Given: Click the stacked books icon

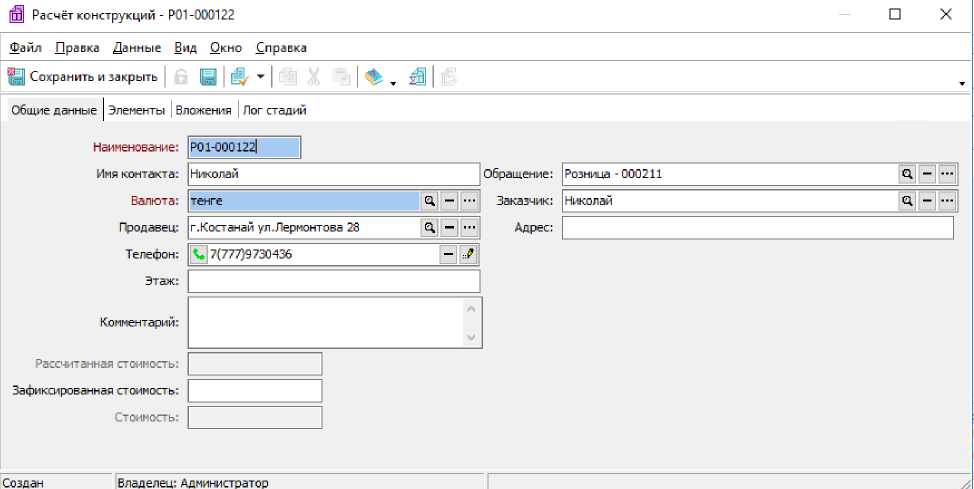Looking at the screenshot, I should (373, 77).
